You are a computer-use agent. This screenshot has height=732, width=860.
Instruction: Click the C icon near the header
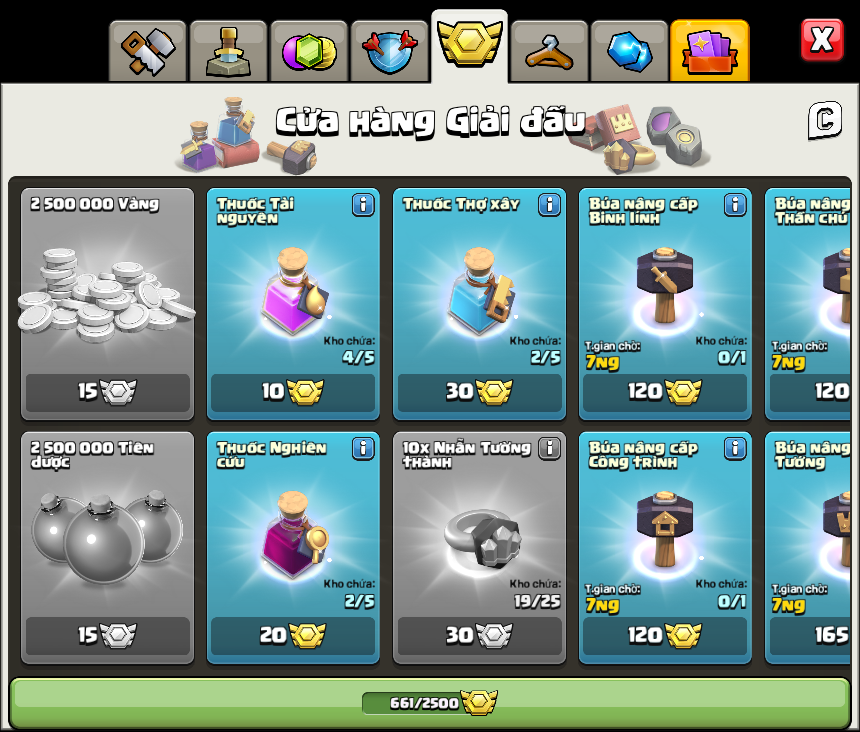[x=825, y=120]
